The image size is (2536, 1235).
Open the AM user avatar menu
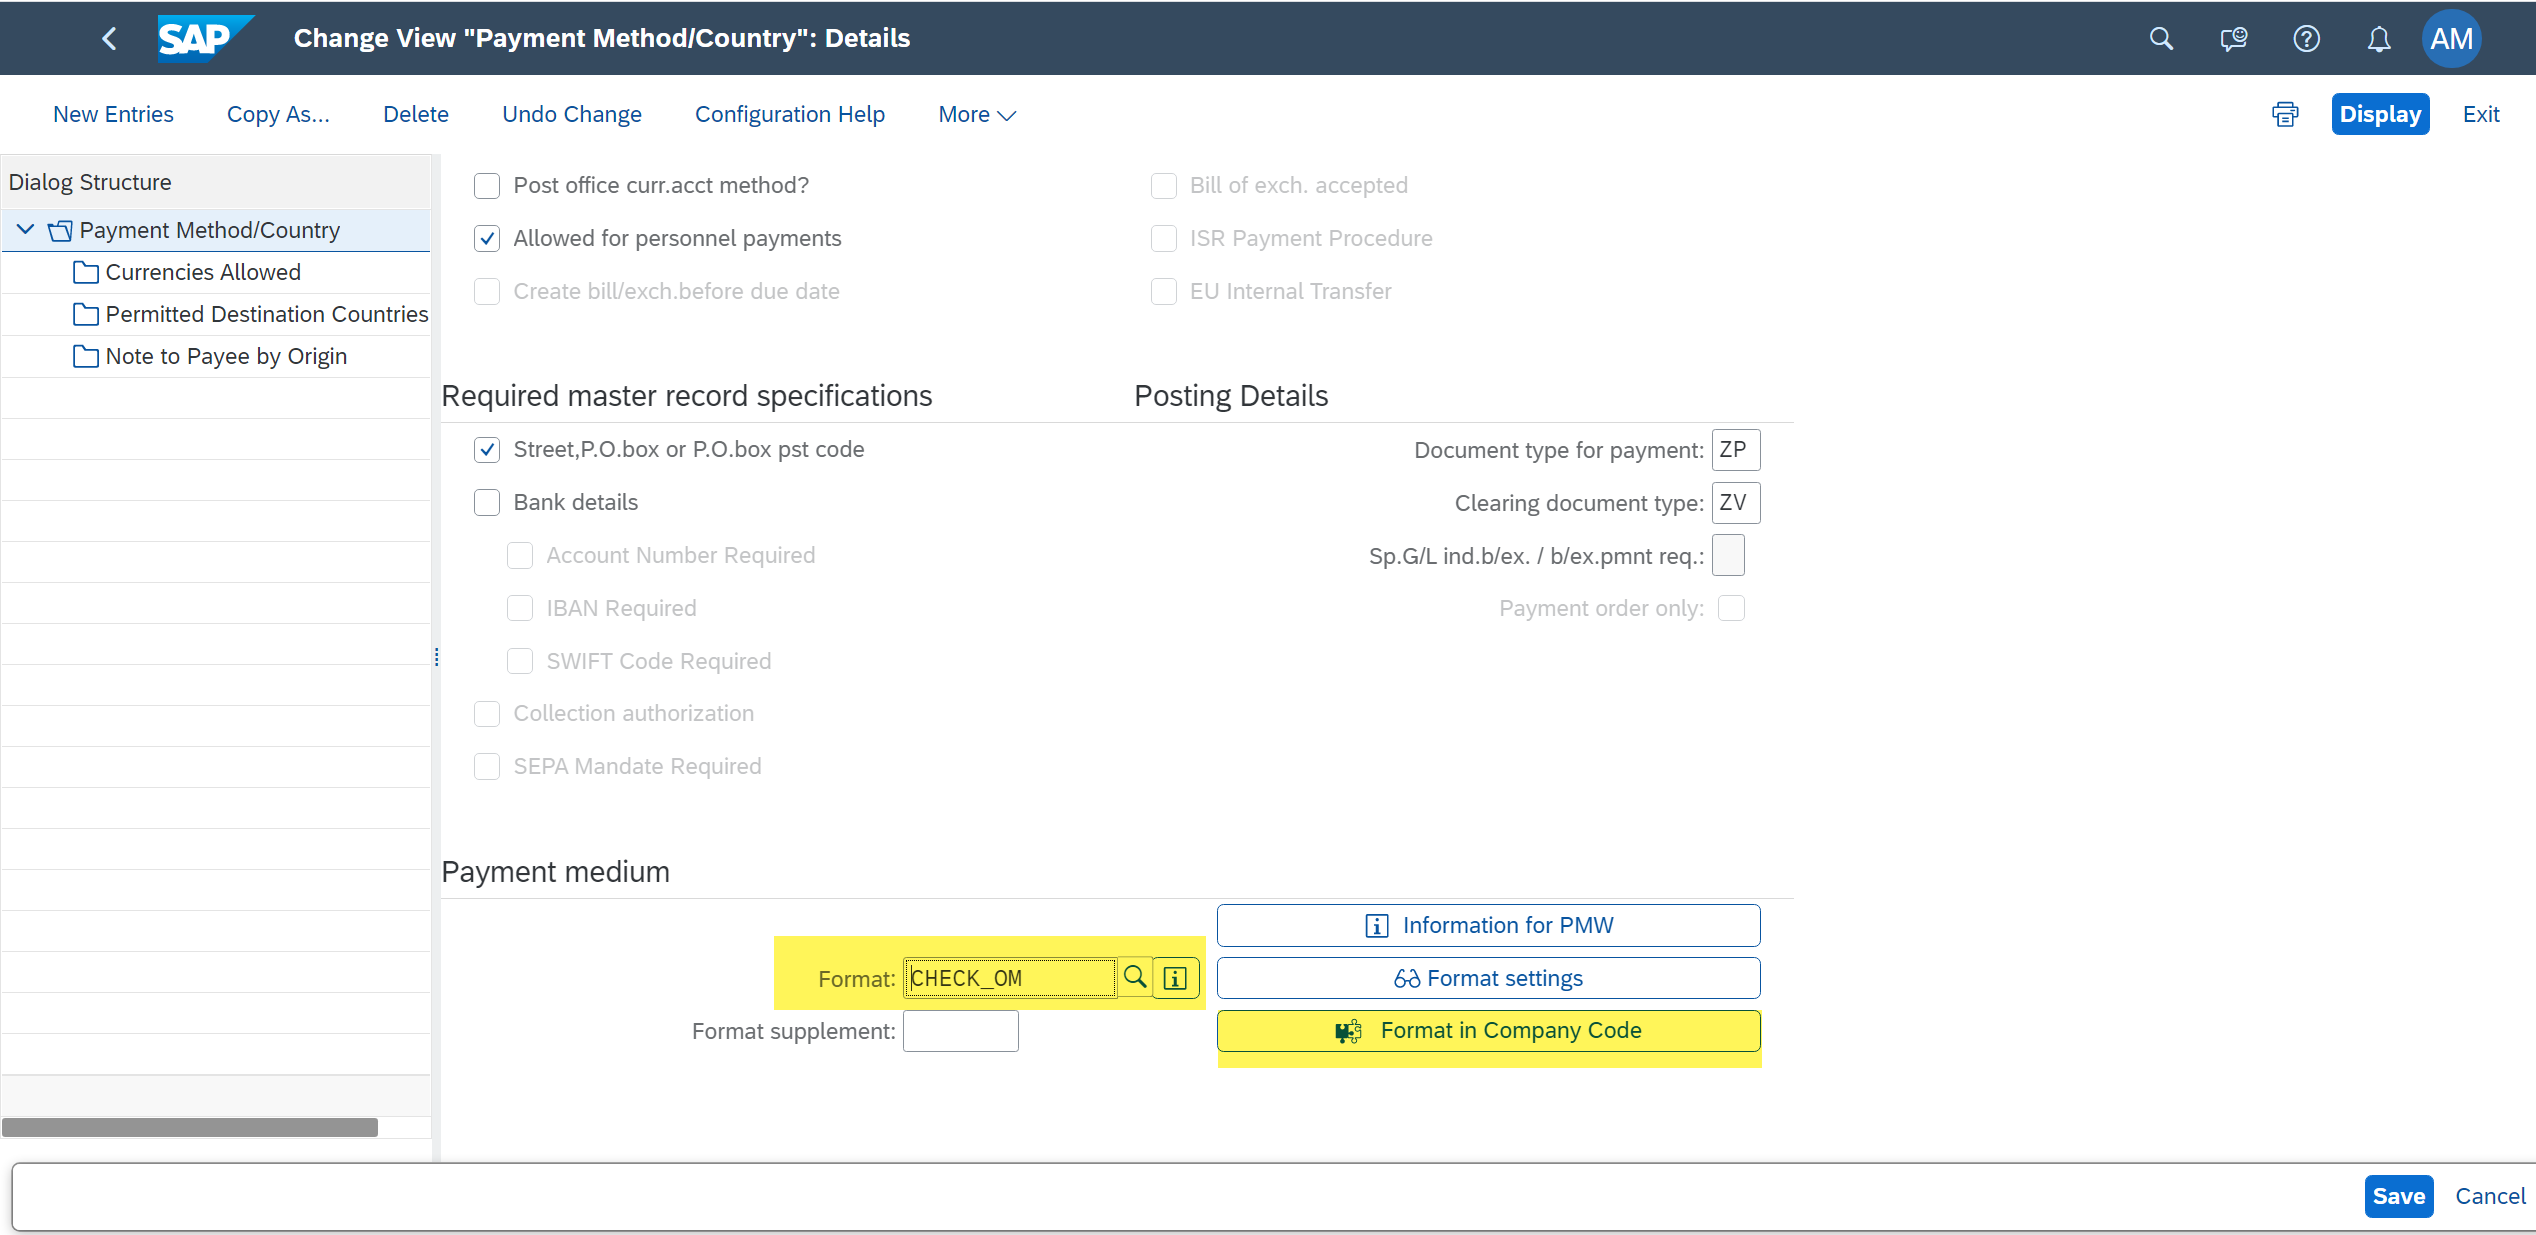click(x=2451, y=38)
